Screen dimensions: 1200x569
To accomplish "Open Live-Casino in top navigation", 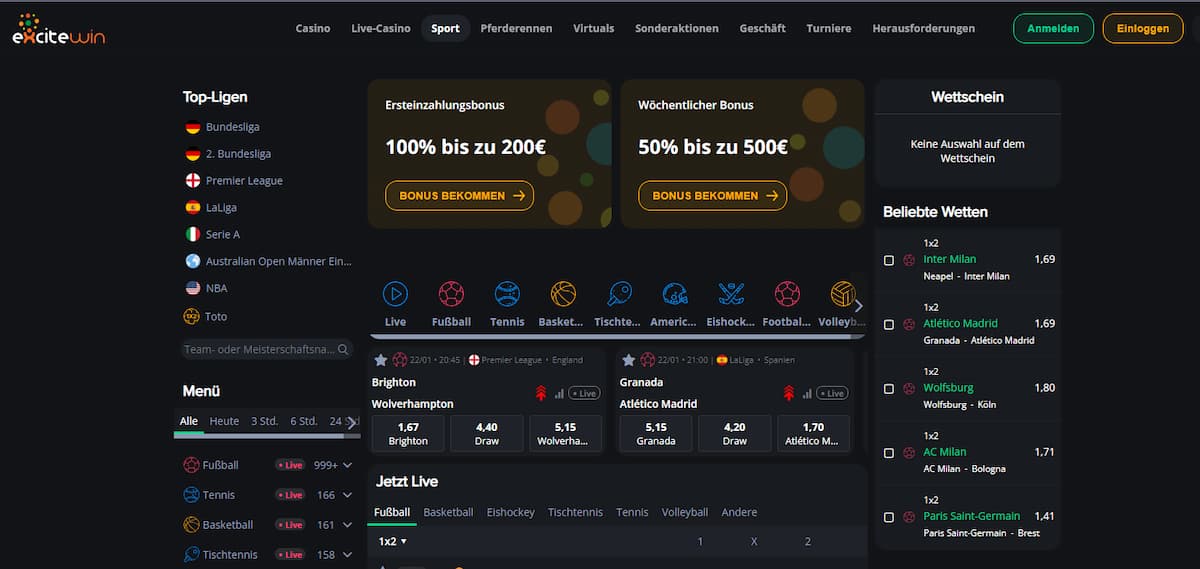I will (380, 28).
